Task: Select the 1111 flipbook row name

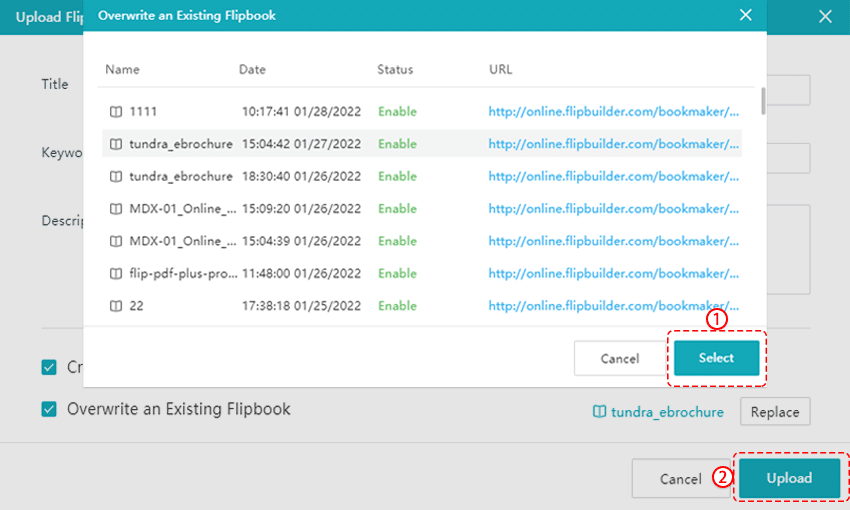Action: click(x=143, y=112)
